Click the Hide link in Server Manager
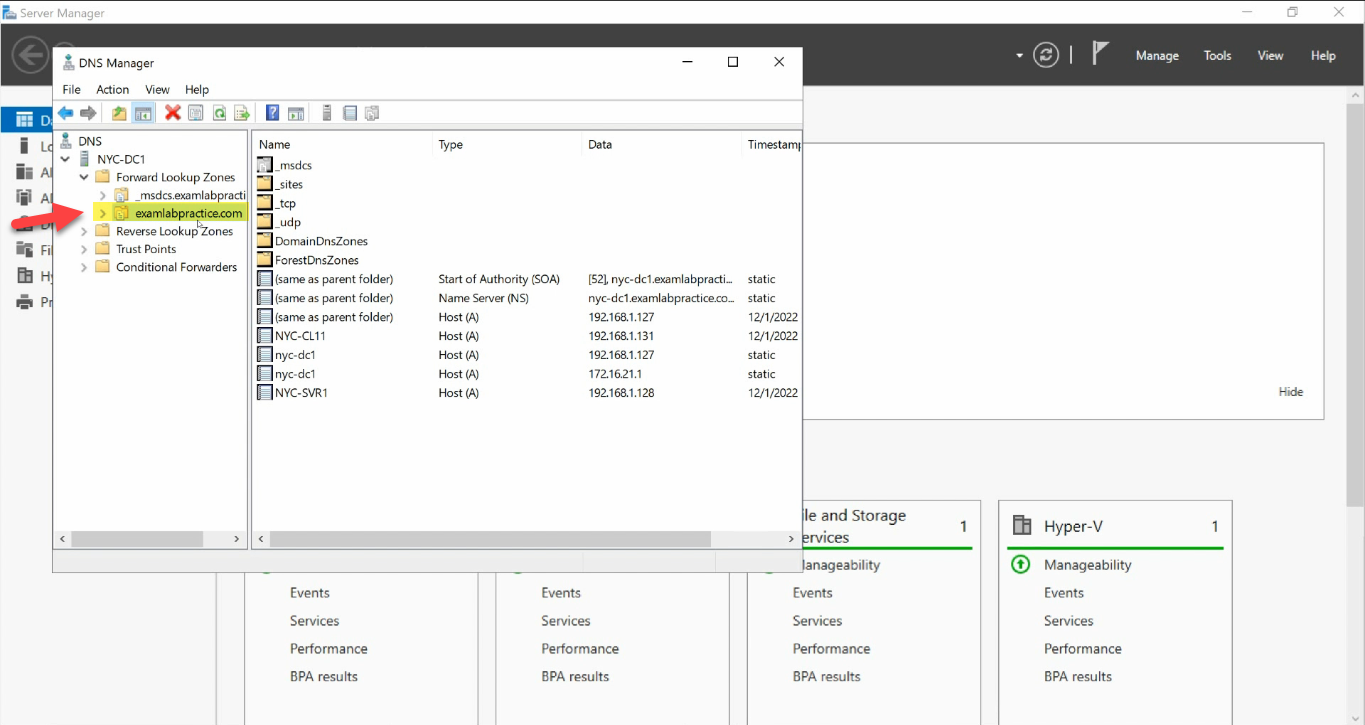 coord(1291,392)
